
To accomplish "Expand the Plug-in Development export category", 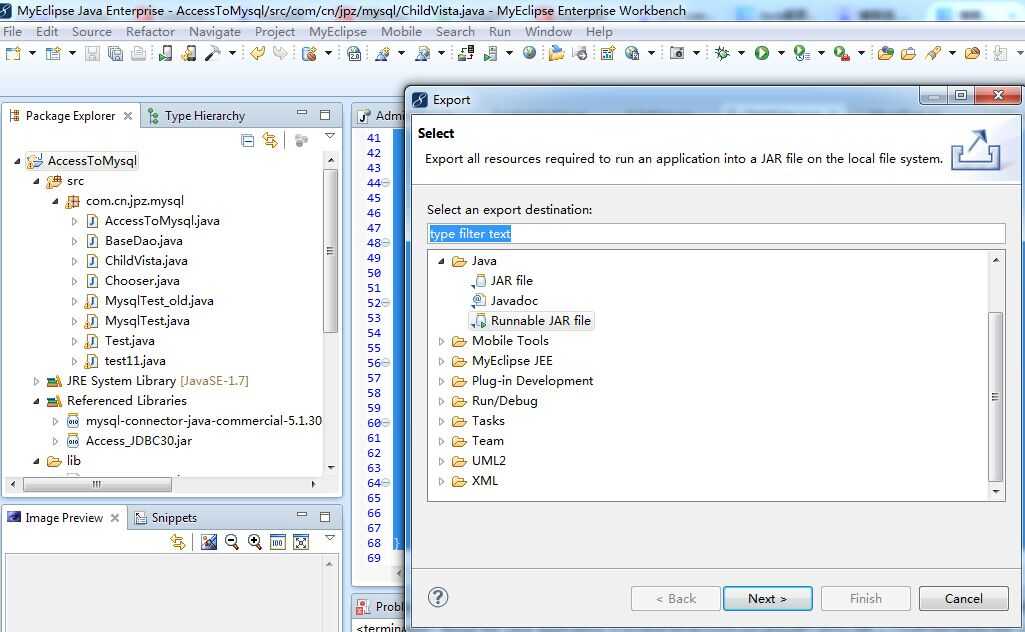I will coord(441,381).
